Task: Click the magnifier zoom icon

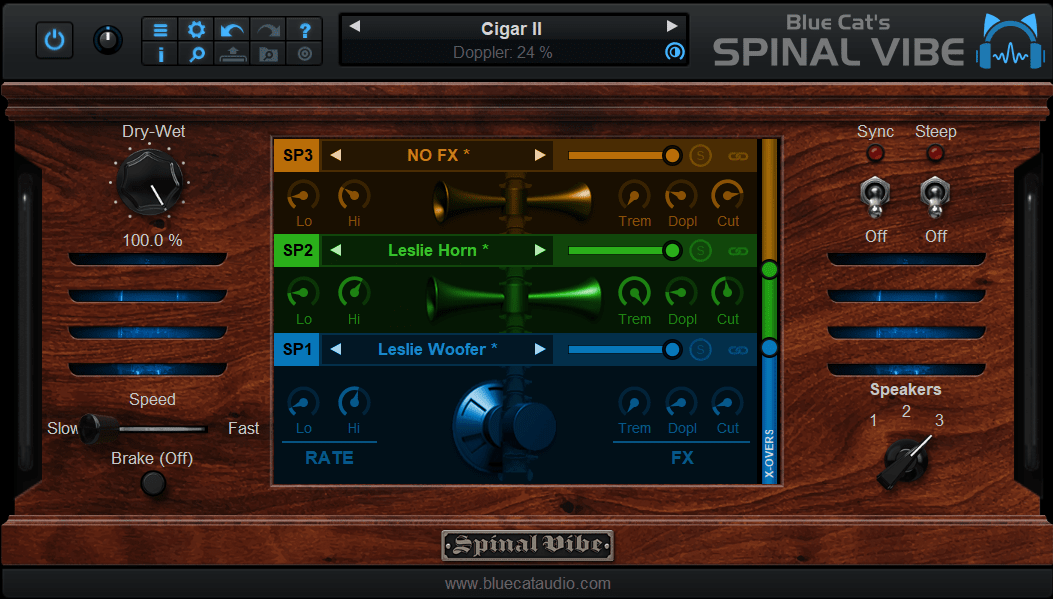Action: point(196,54)
